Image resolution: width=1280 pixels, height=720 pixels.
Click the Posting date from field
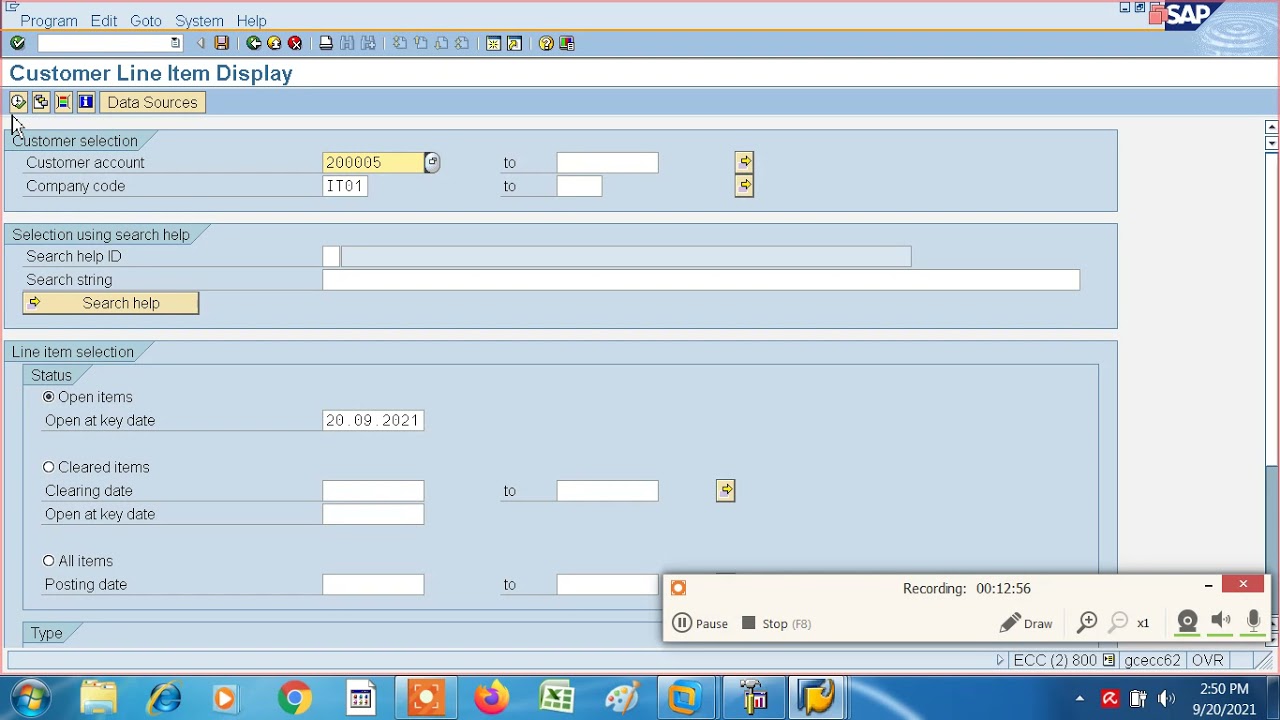point(373,584)
